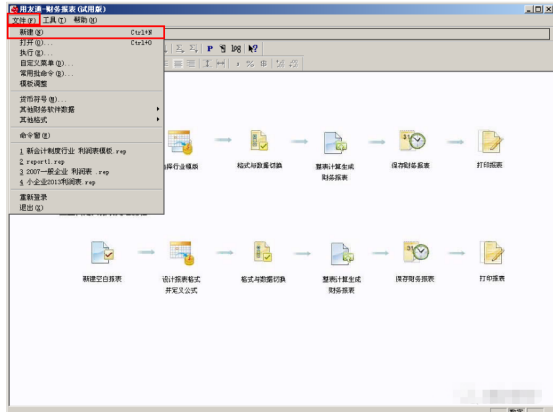Viewport: 554px width, 413px height.
Task: Click the top-row 格式与数据切换 icon
Action: [259, 140]
